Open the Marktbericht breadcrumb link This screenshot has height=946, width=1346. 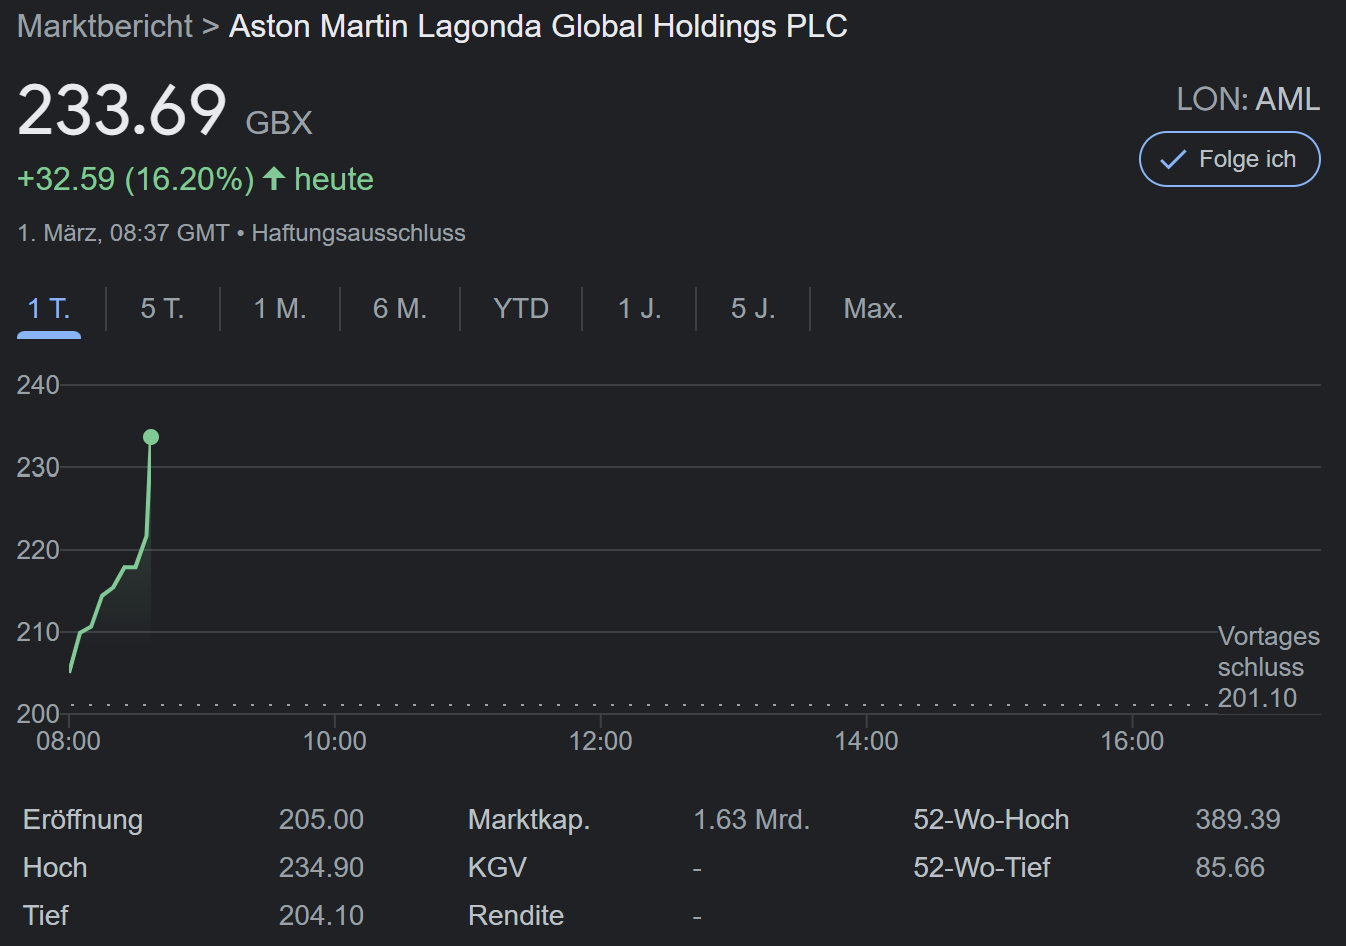point(105,26)
